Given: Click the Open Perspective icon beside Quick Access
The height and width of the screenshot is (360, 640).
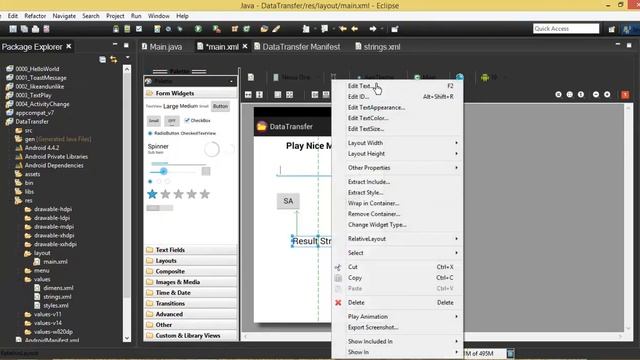Looking at the screenshot, I should [x=611, y=29].
